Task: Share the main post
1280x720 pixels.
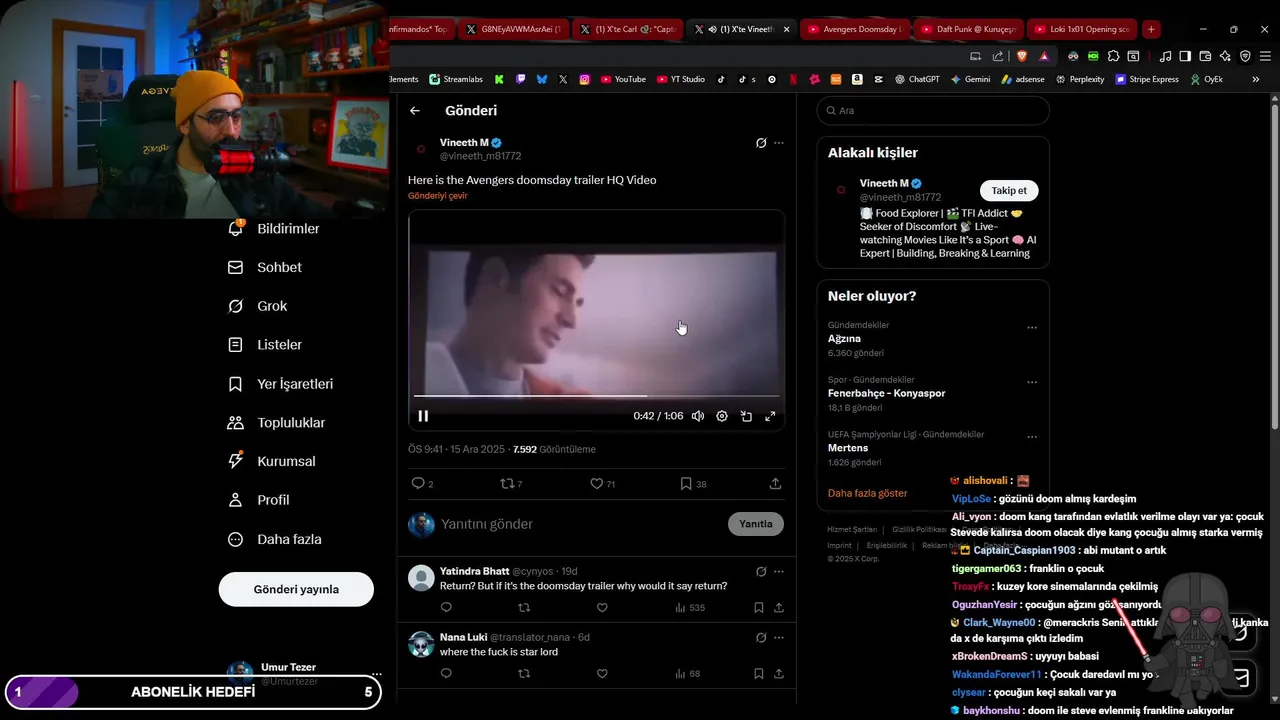Action: tap(775, 483)
